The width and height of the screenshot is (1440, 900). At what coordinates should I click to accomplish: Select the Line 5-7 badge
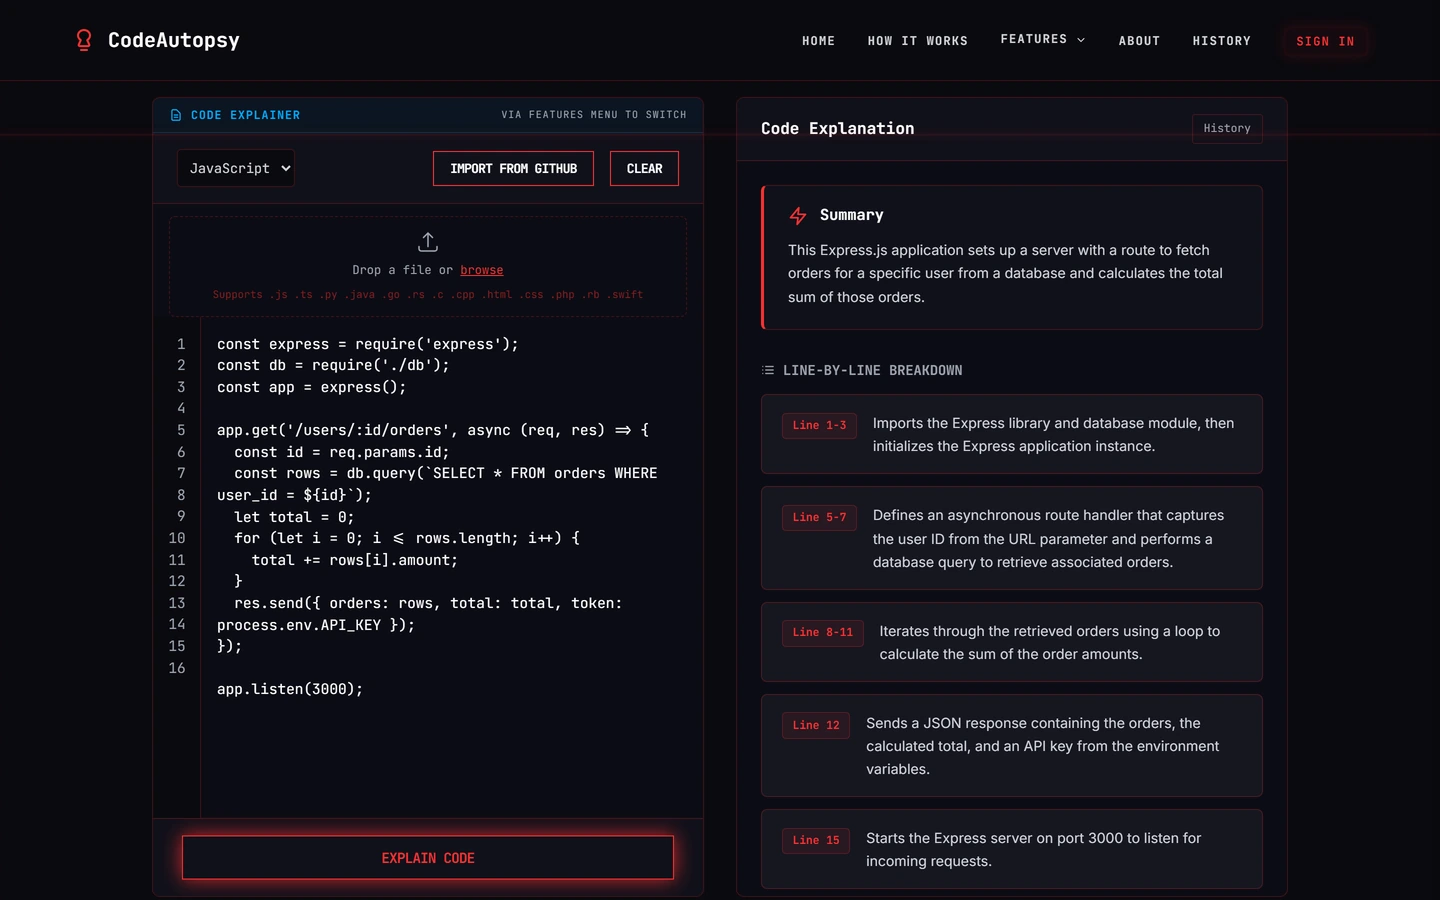(x=819, y=517)
